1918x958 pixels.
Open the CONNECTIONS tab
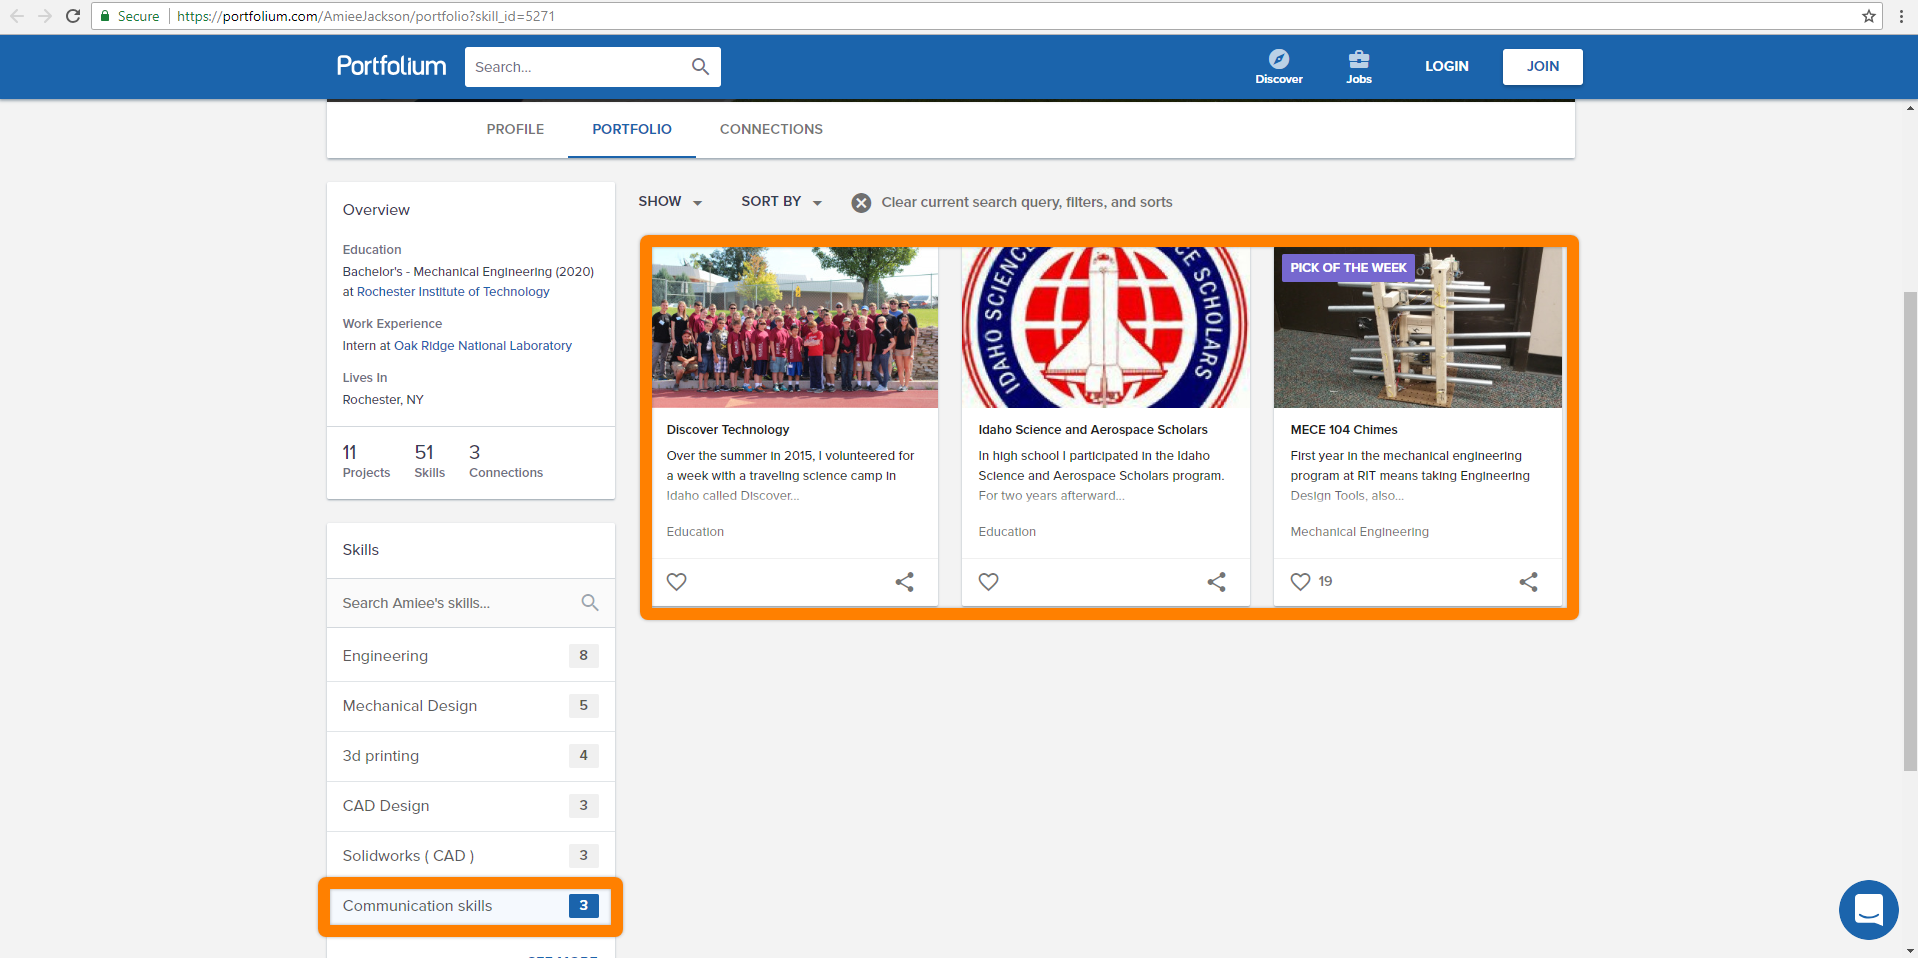coord(771,129)
